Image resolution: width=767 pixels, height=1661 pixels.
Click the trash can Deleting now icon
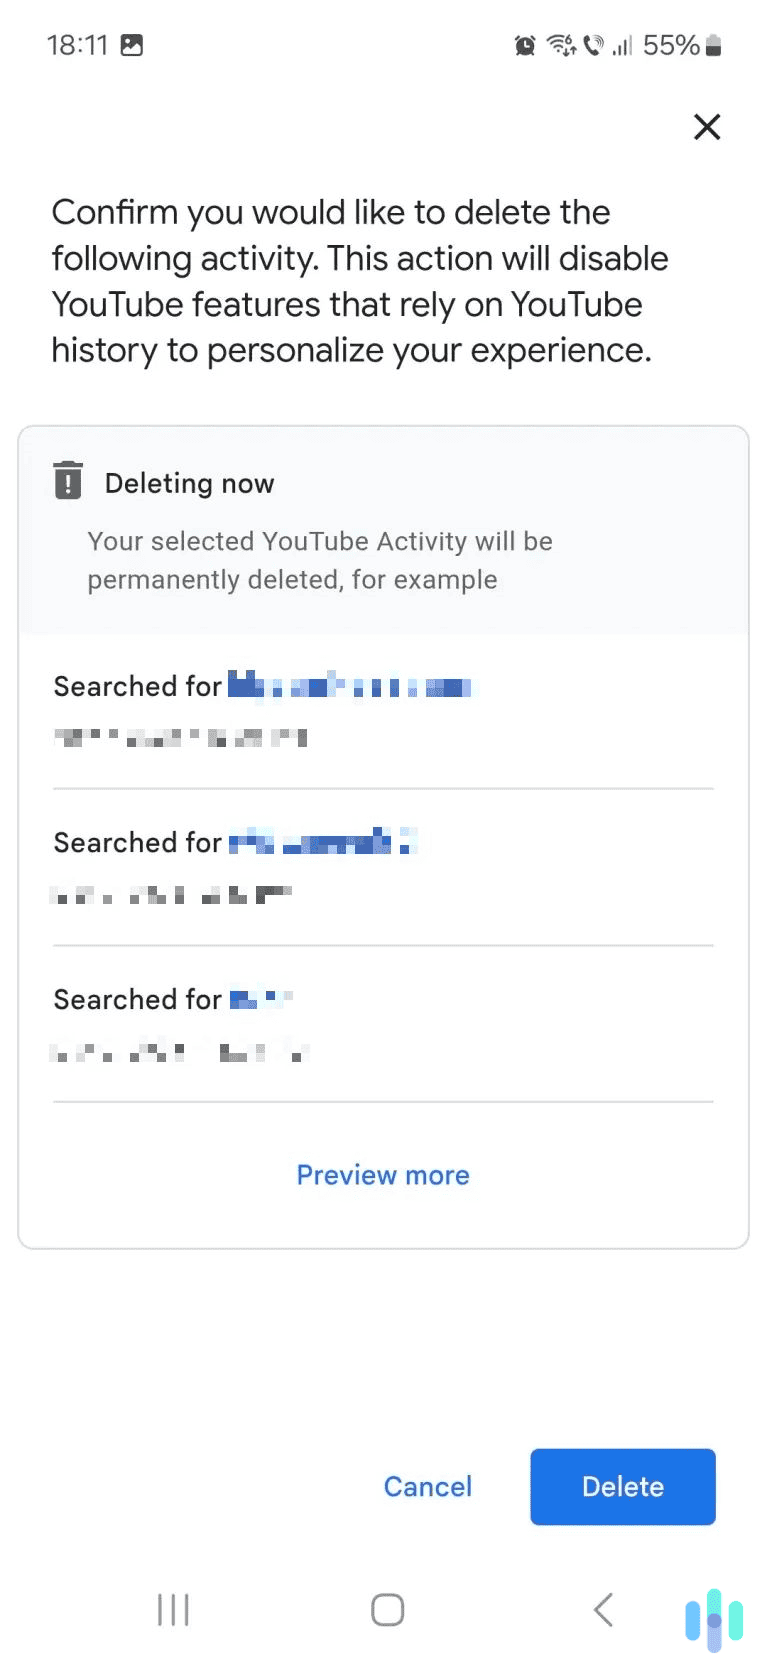pos(67,481)
